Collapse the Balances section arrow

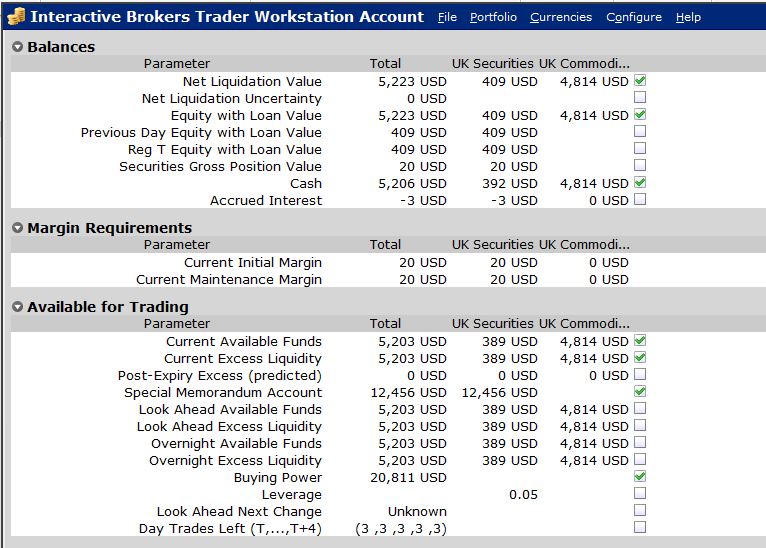[18, 47]
